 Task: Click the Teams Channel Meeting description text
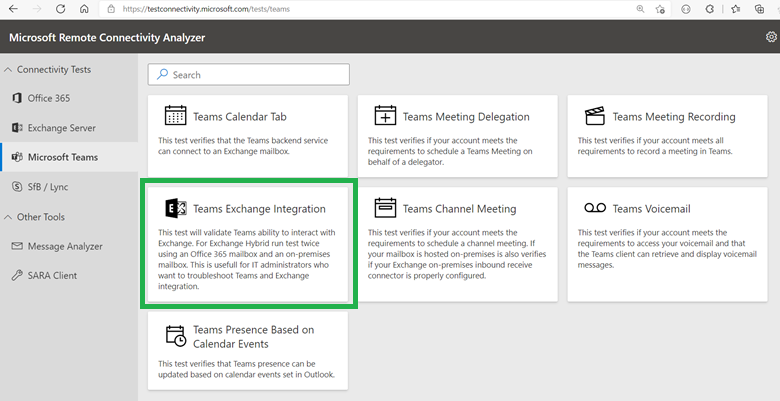tap(457, 254)
